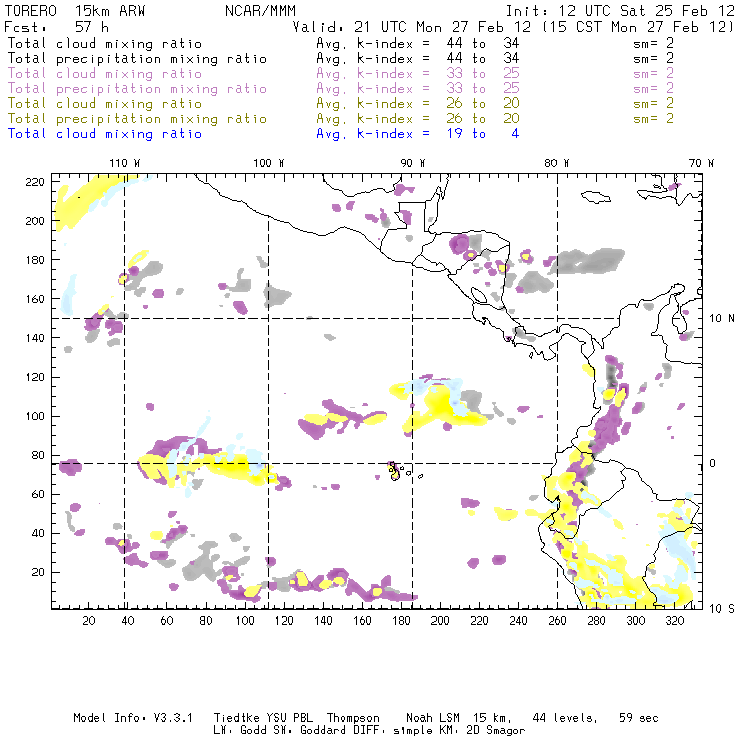Select "260" on the horizontal axis
This screenshot has height=740, width=740.
557,621
